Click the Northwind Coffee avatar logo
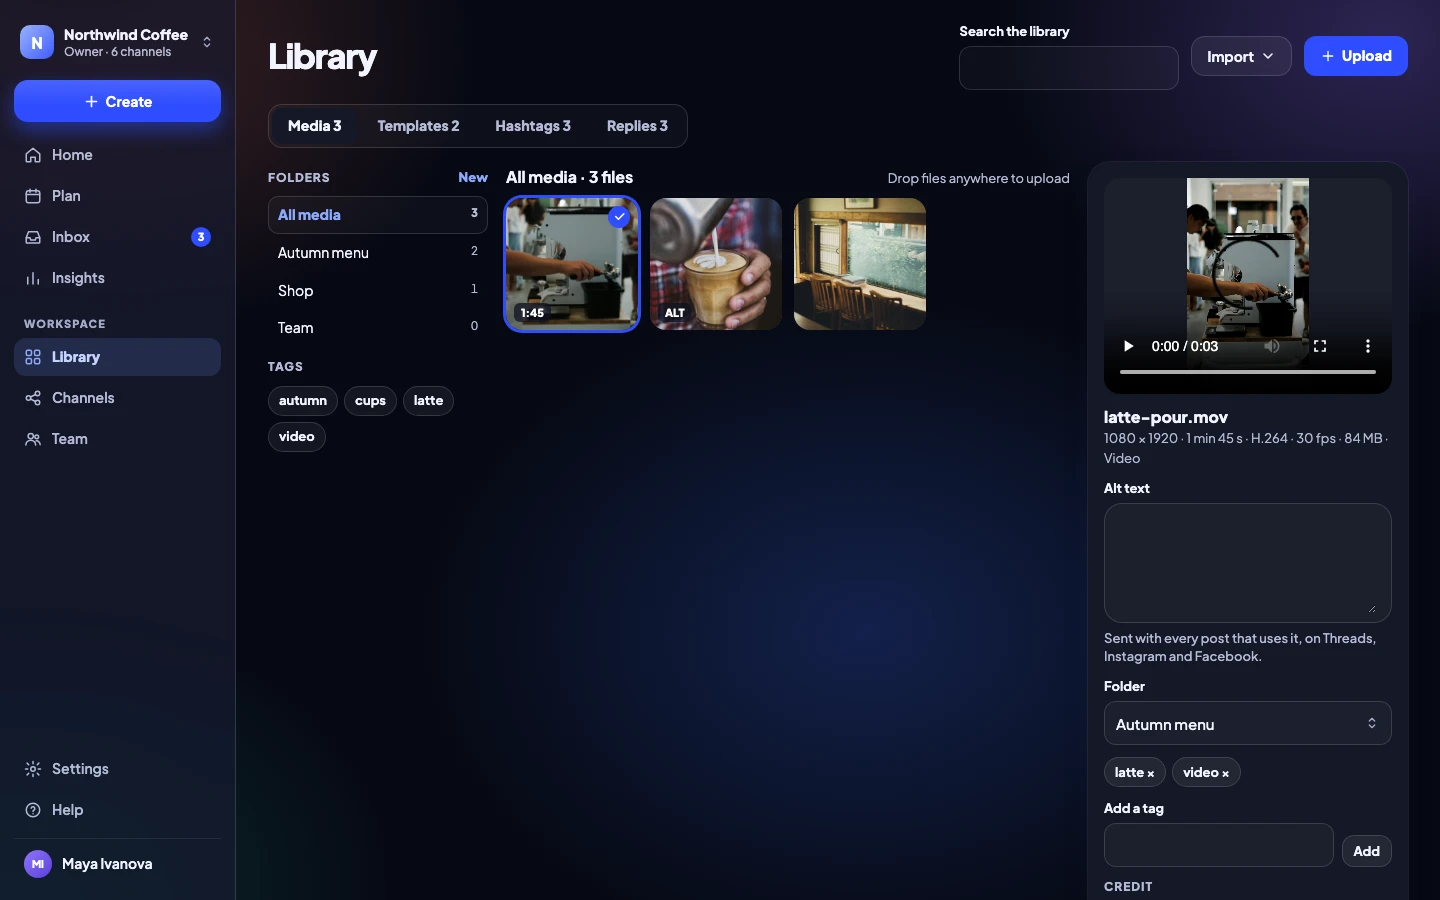This screenshot has height=900, width=1440. point(37,42)
